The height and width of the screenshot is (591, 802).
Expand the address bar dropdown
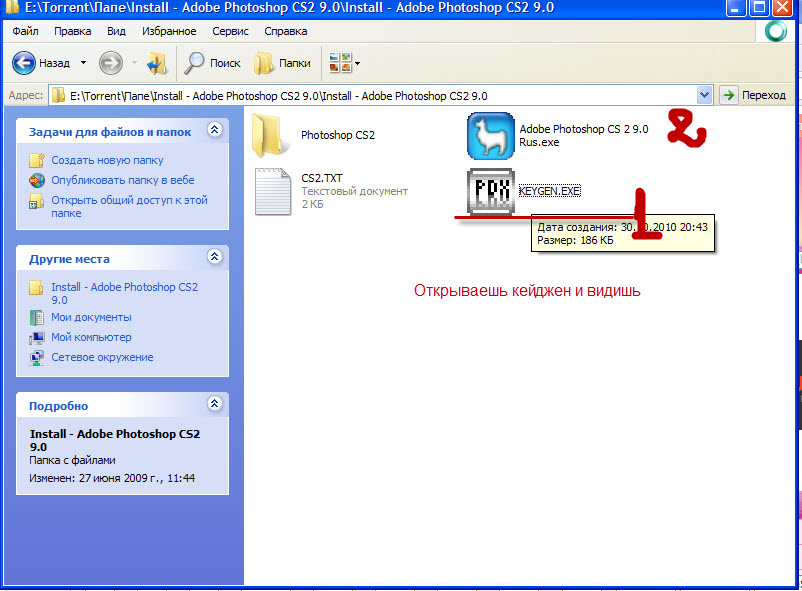point(705,95)
